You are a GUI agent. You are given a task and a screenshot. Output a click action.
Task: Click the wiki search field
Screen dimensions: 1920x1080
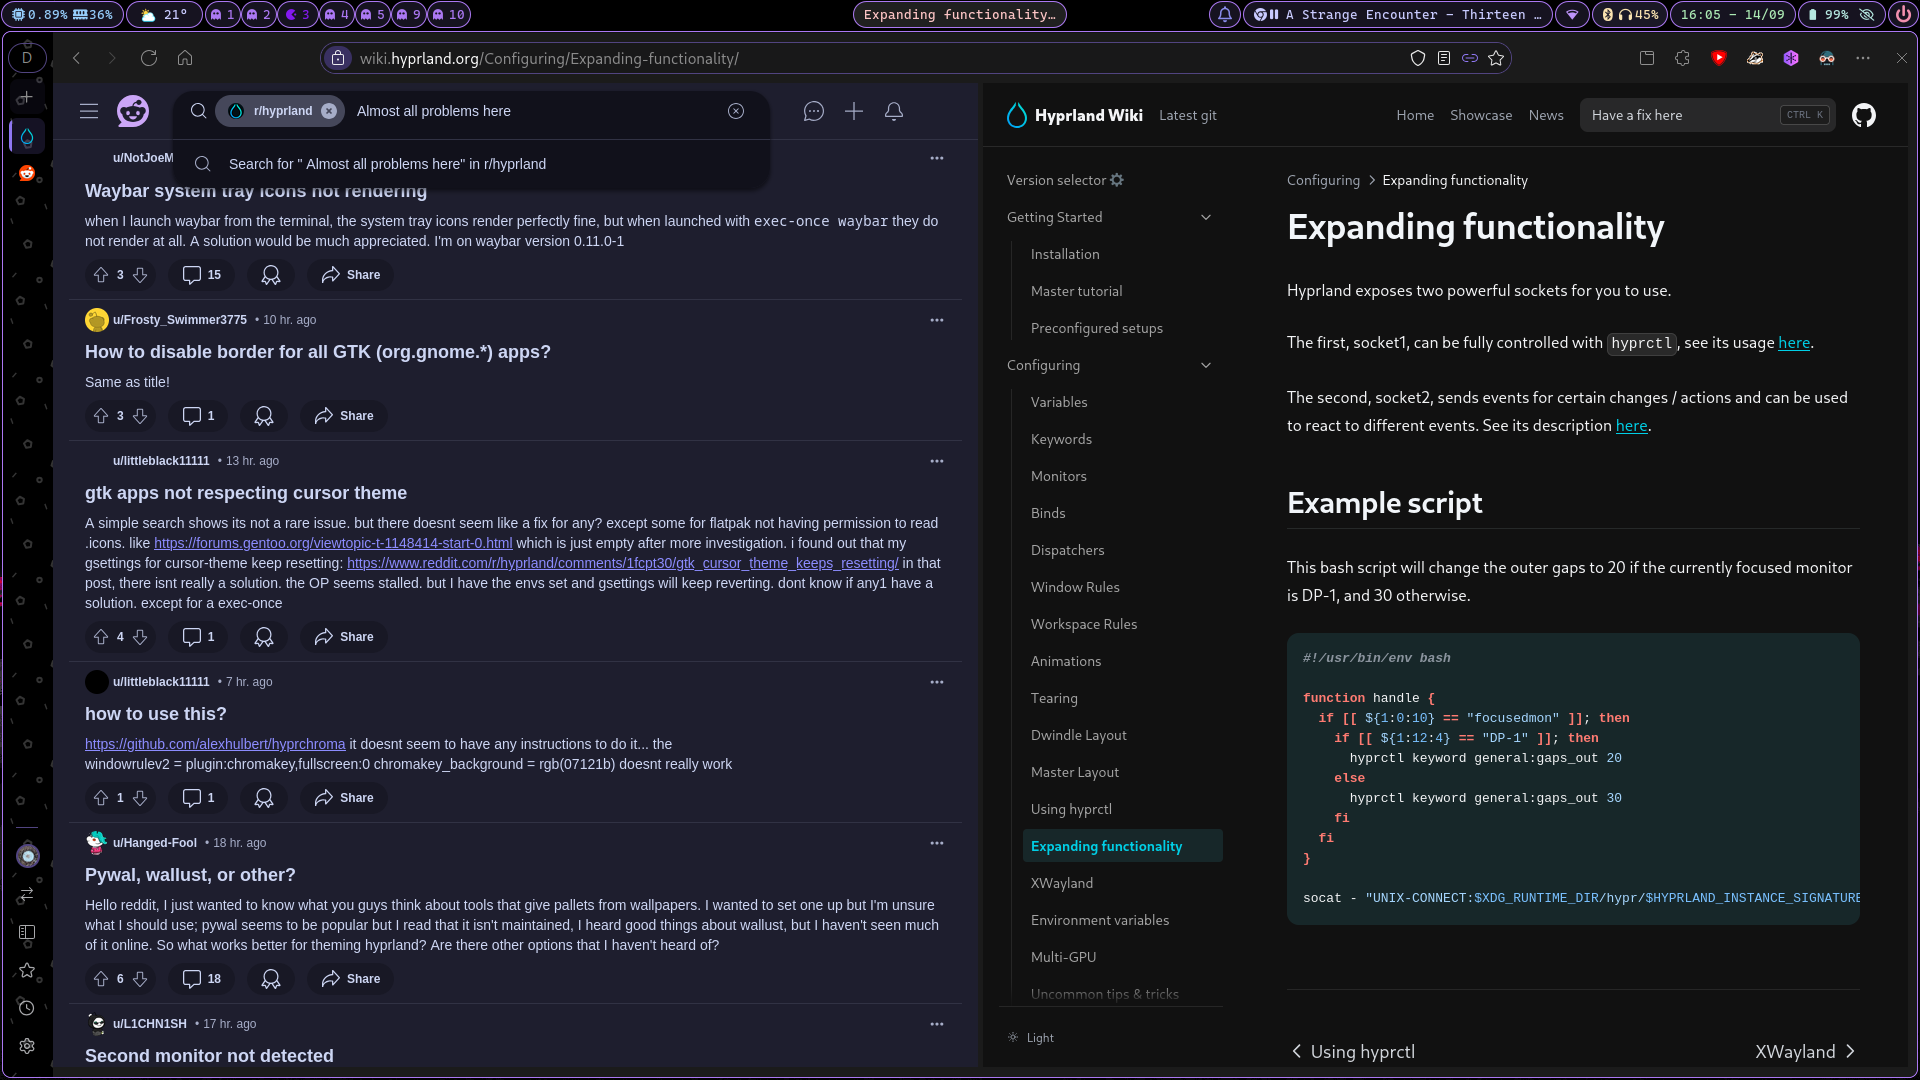[x=1680, y=115]
